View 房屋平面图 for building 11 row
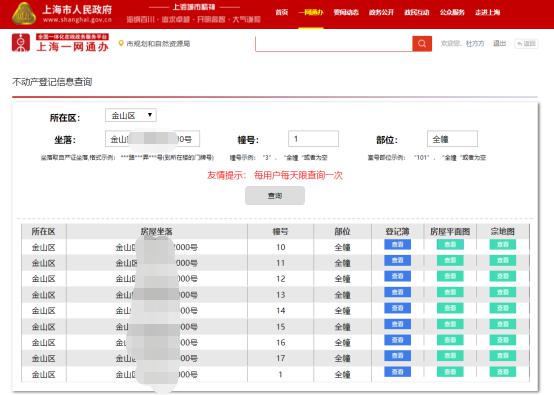Viewport: 554px width, 395px height. 450,260
